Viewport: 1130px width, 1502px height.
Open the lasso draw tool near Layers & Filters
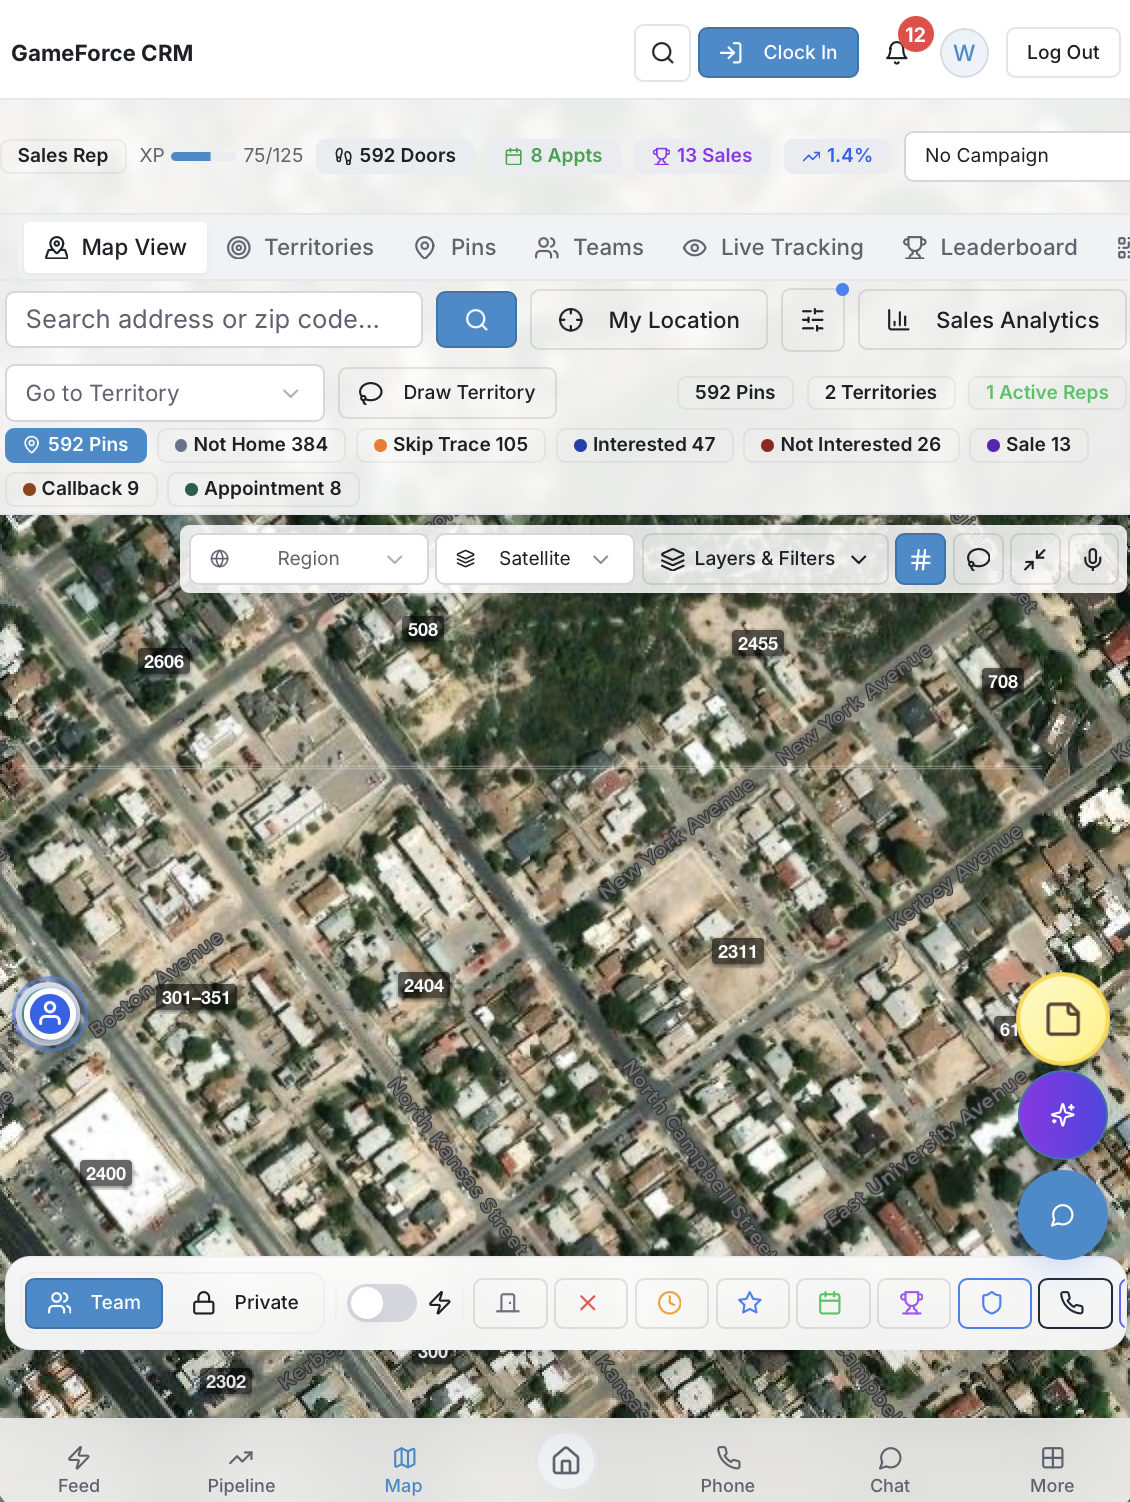pos(978,559)
